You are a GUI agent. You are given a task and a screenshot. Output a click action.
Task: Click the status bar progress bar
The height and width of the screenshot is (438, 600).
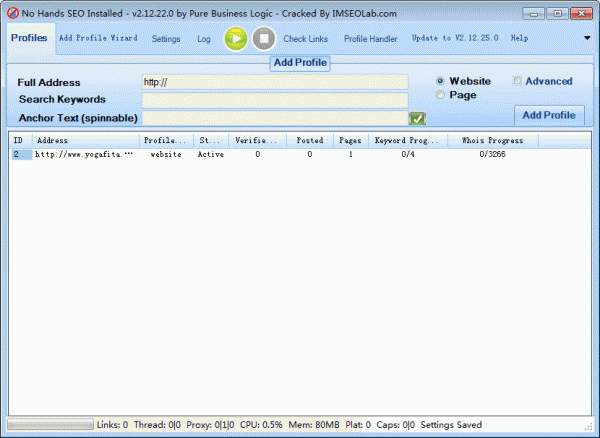coord(50,424)
